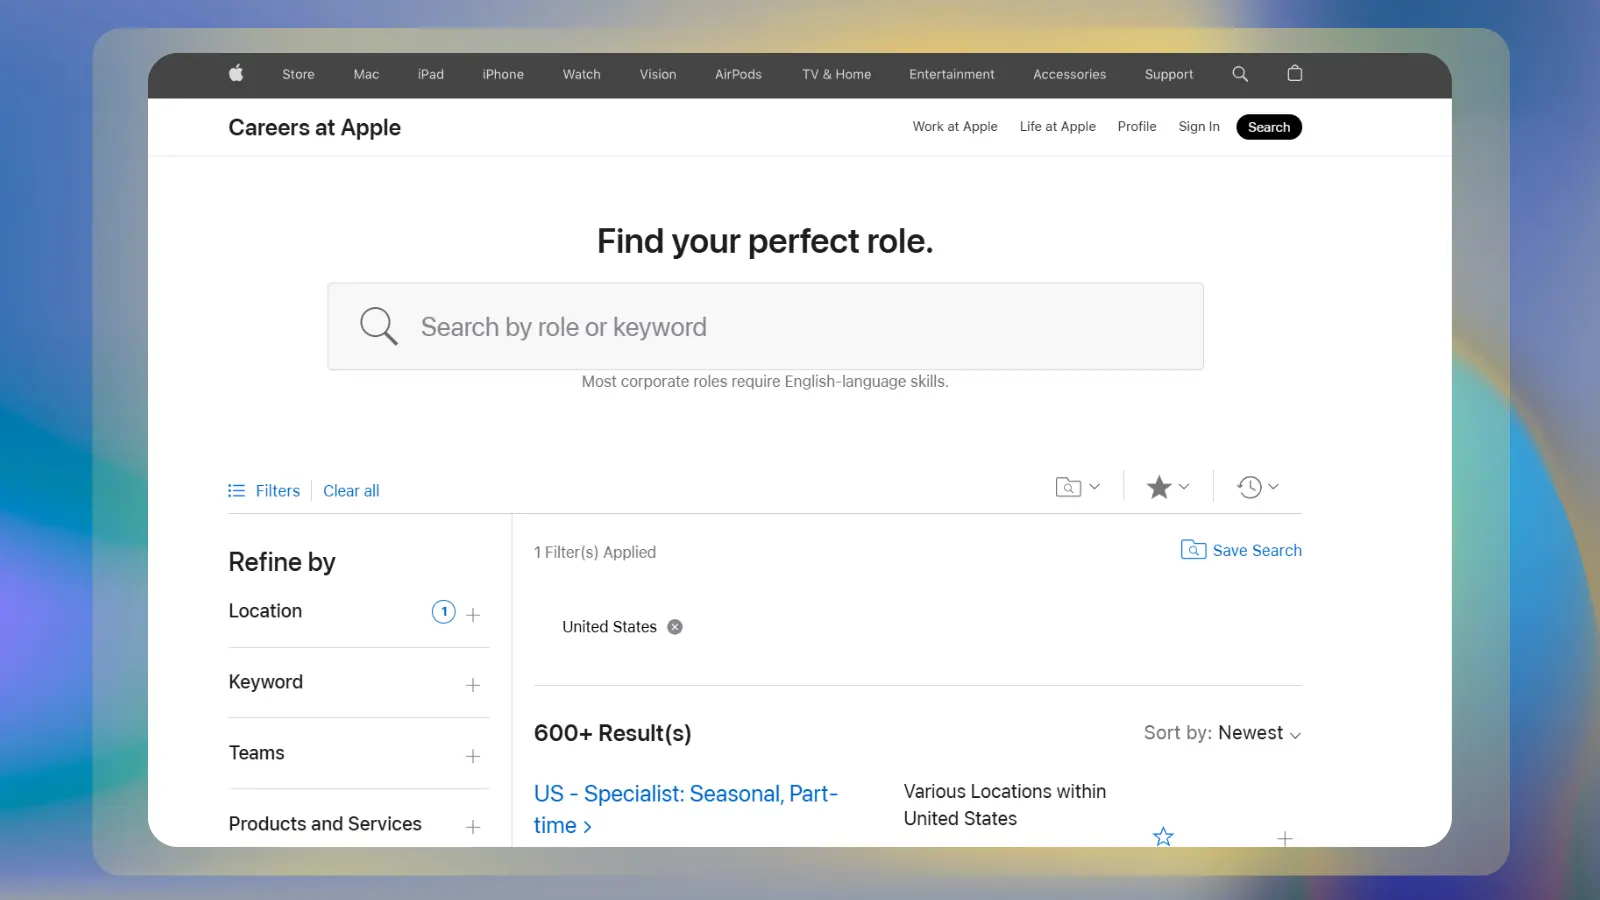This screenshot has height=900, width=1600.
Task: Open the iPad menu item
Action: pos(431,74)
